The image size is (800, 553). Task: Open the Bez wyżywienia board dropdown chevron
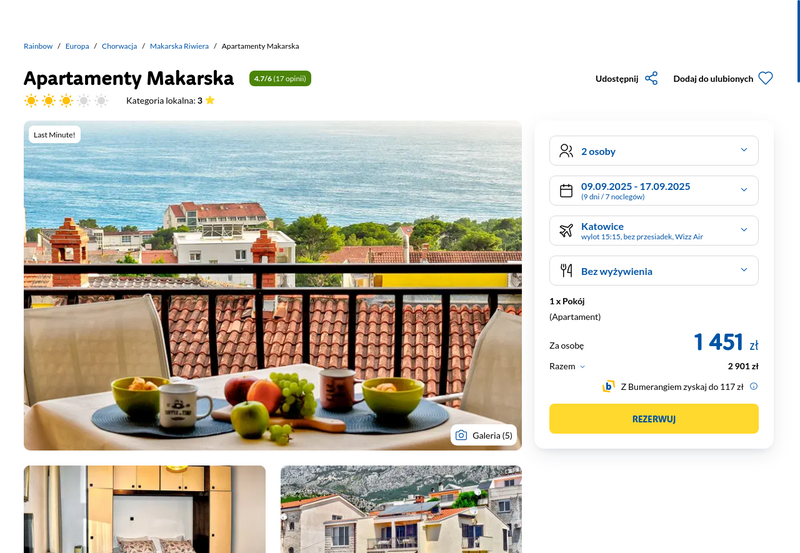(744, 270)
